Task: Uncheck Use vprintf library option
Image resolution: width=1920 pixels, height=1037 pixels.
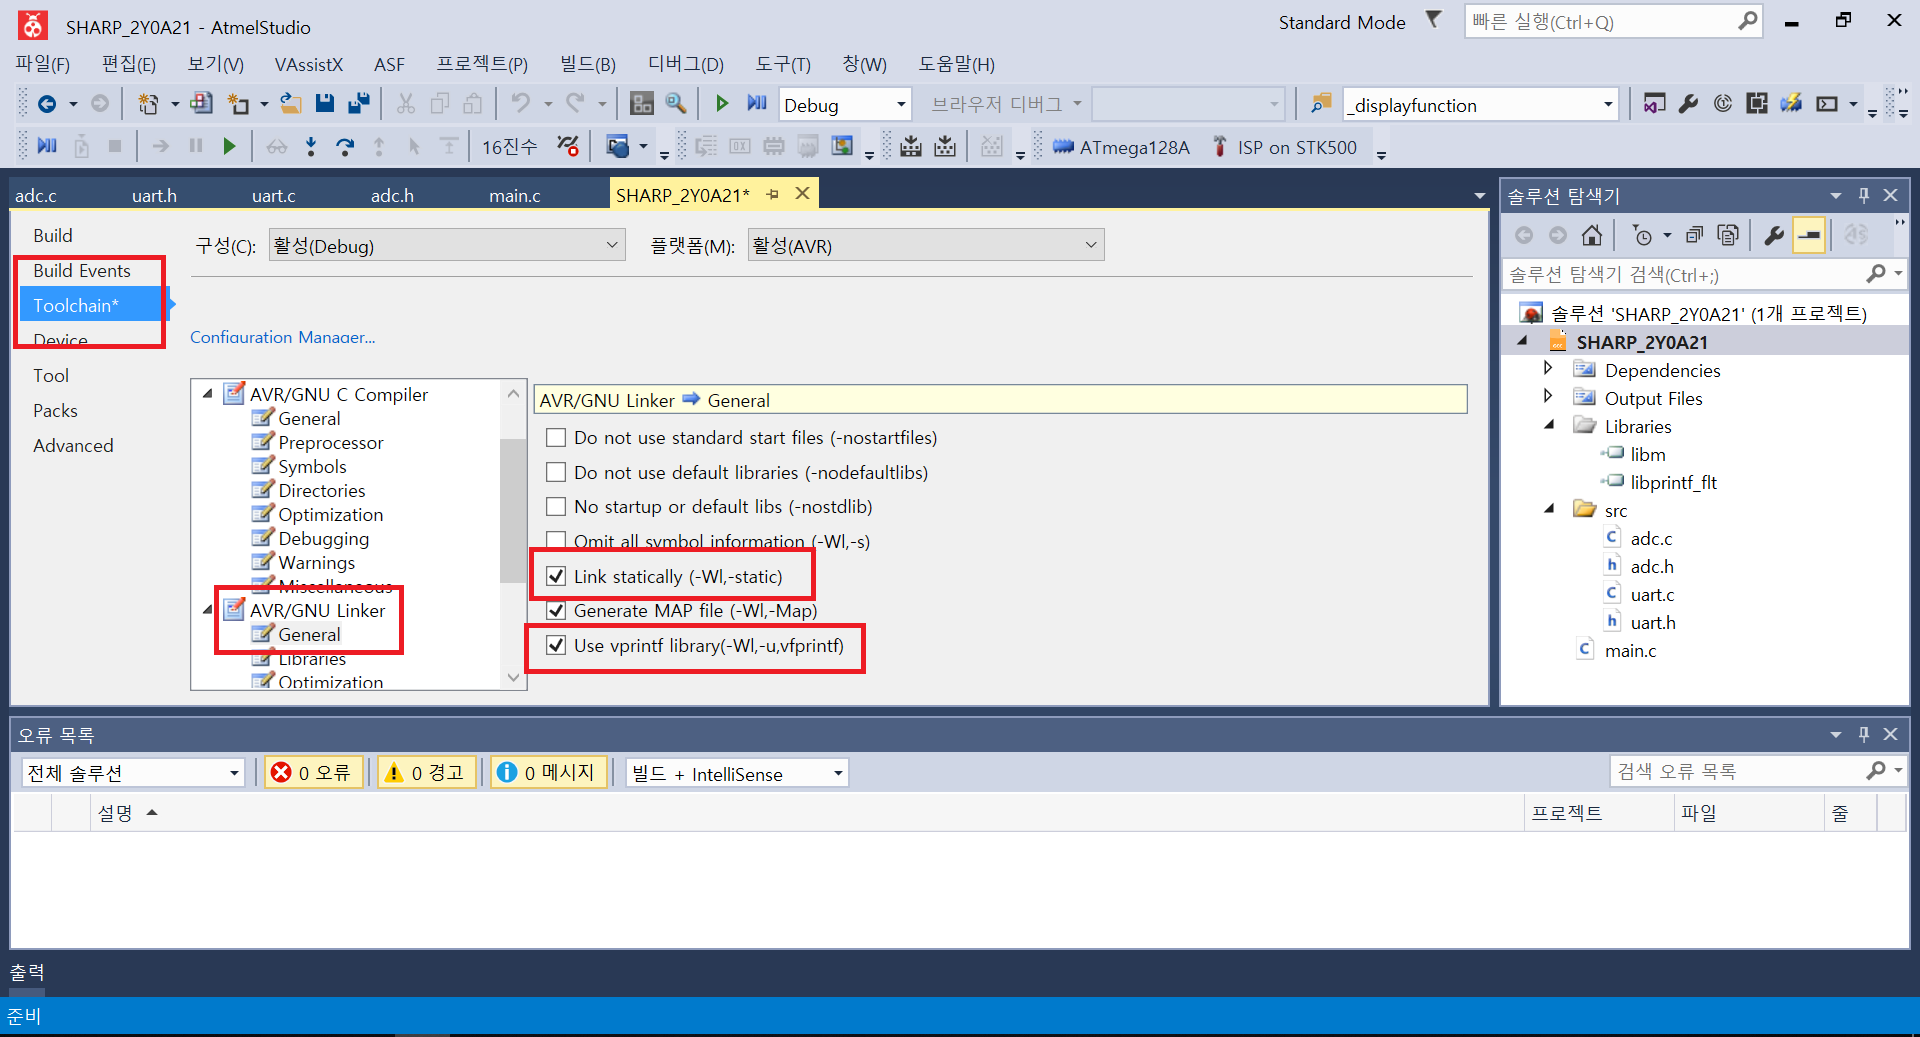Action: pyautogui.click(x=556, y=645)
